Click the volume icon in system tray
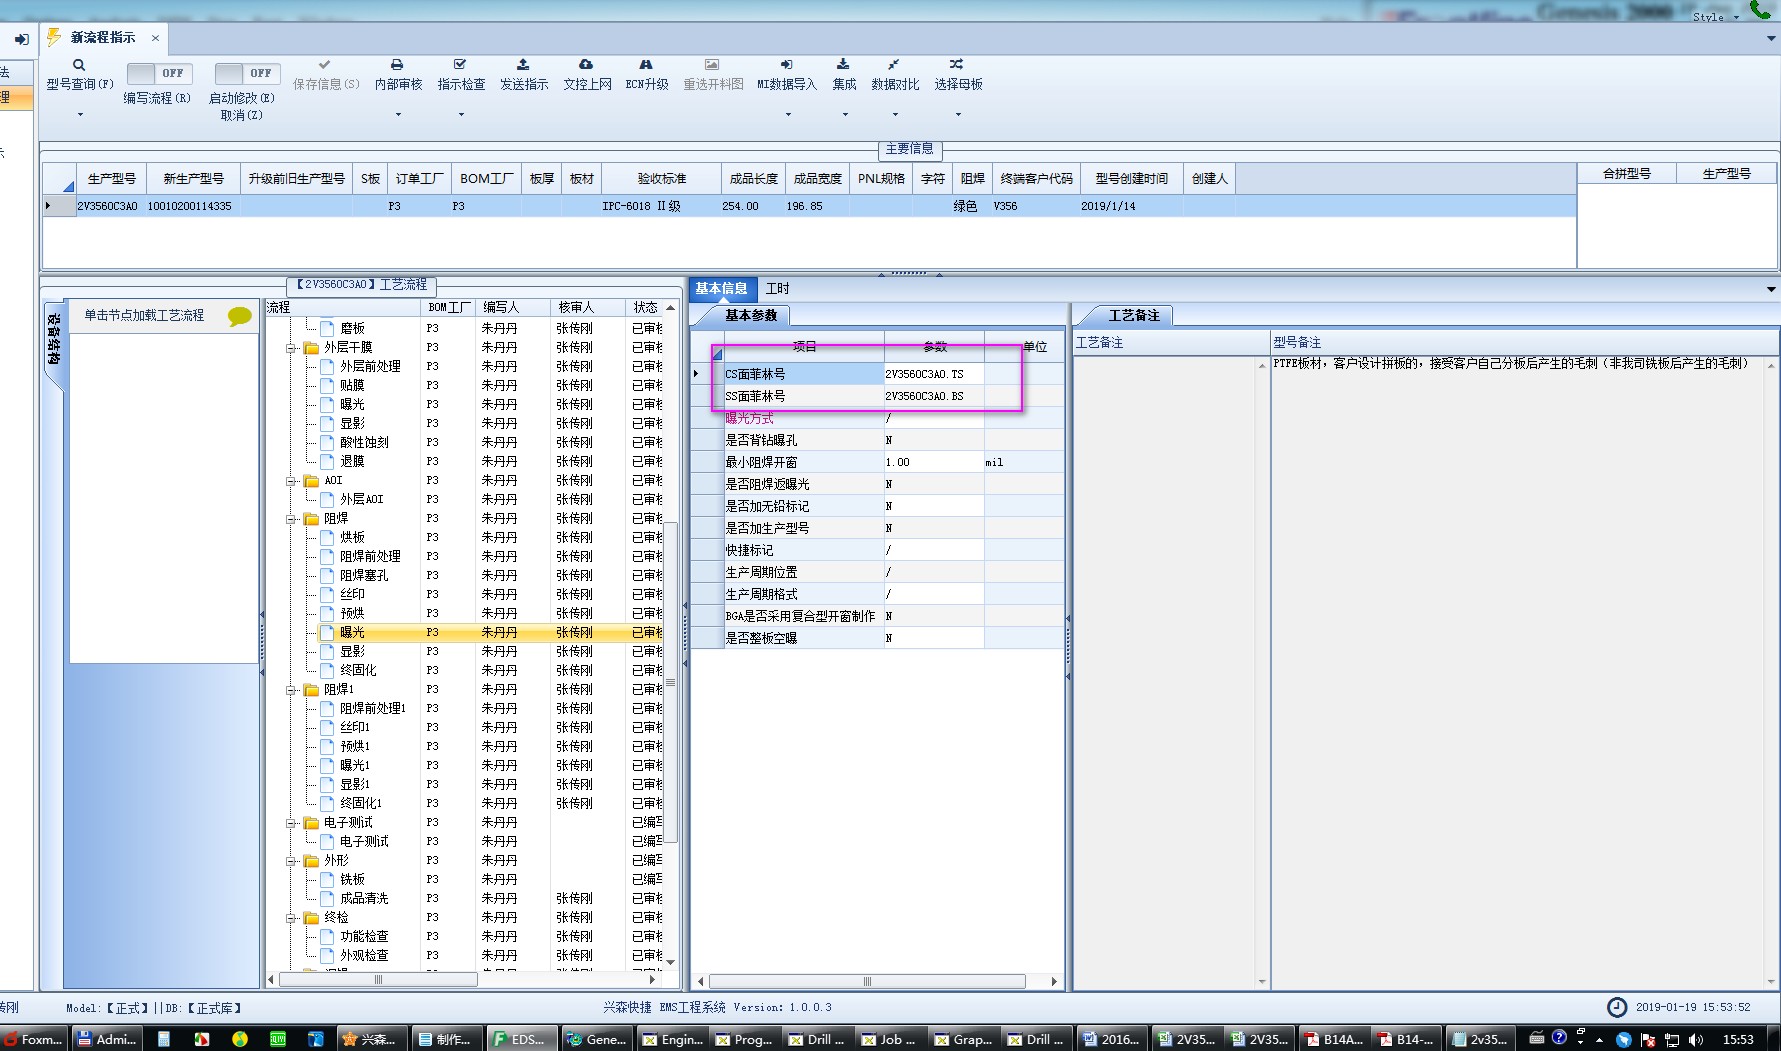This screenshot has width=1781, height=1051. (x=1695, y=1040)
